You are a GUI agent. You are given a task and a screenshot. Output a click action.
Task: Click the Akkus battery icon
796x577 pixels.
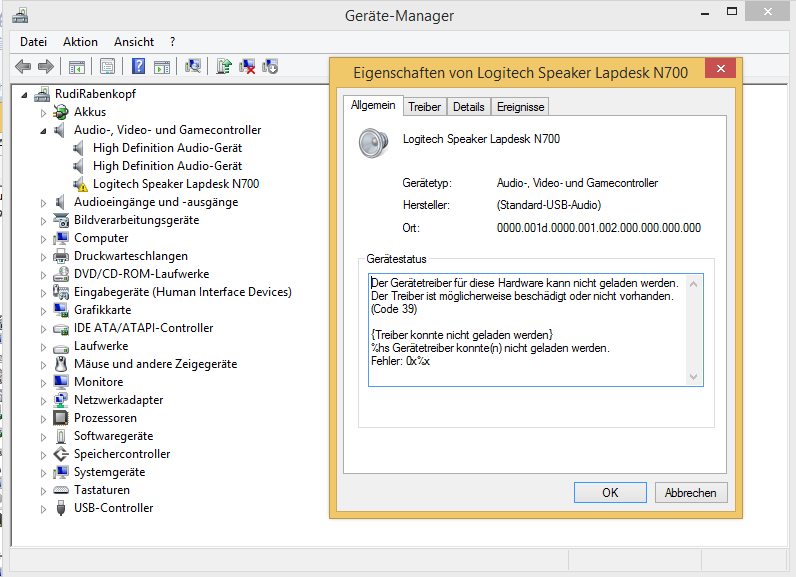pos(61,112)
